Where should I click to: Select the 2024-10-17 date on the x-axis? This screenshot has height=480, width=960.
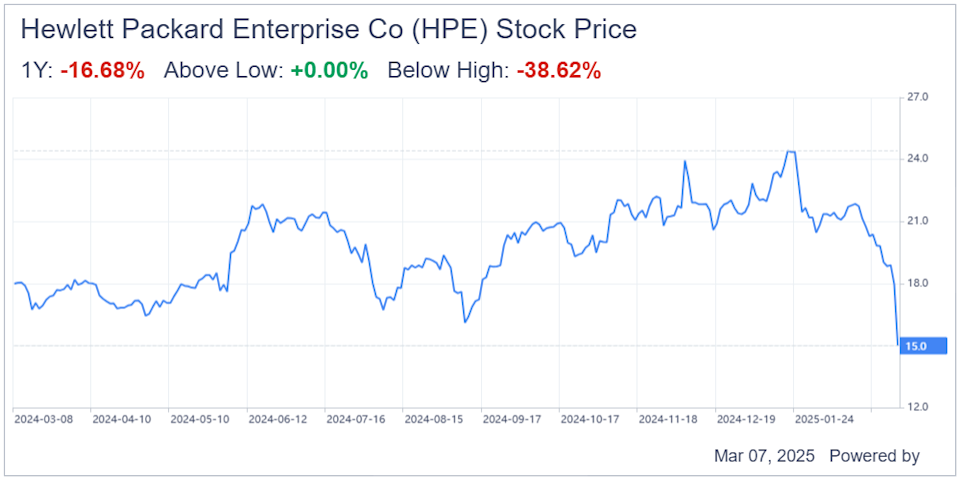591,419
